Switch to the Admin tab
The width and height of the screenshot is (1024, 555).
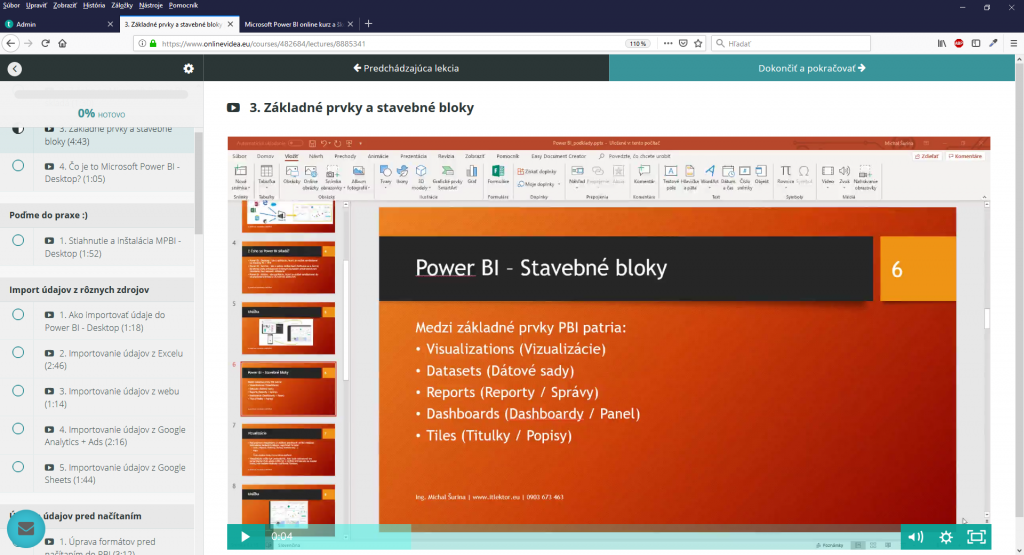tap(59, 24)
